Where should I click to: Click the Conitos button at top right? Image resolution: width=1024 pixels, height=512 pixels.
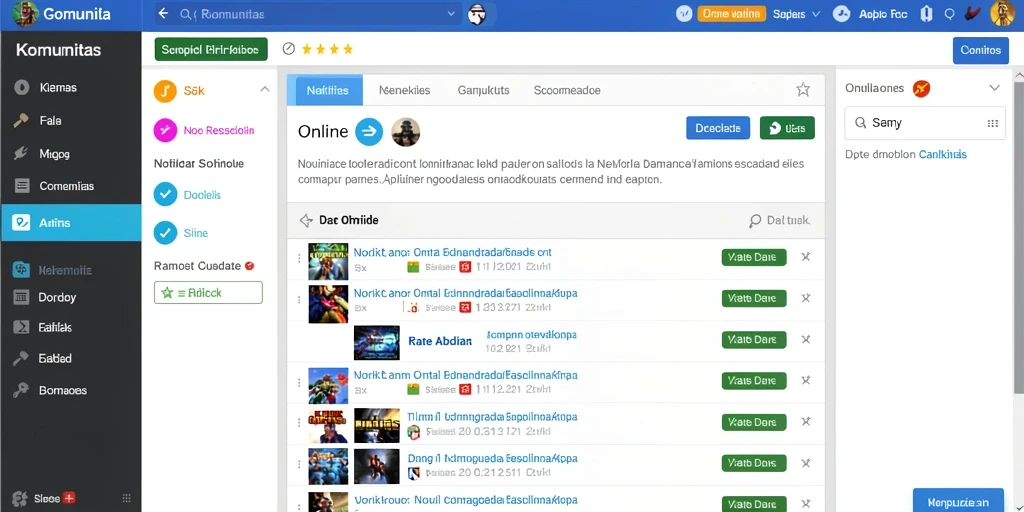[x=980, y=50]
